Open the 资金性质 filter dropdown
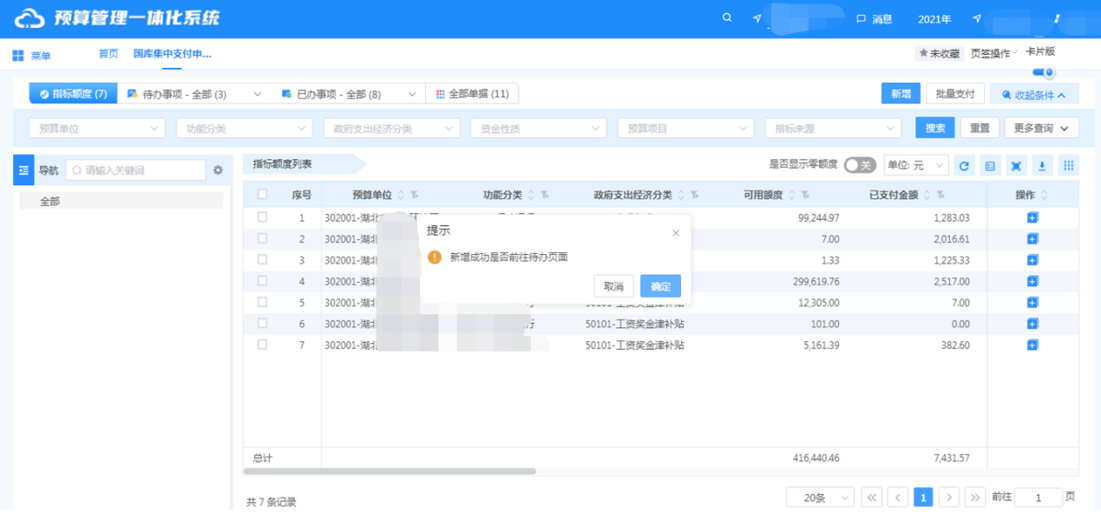Screen dimensions: 1101x522 [x=539, y=129]
